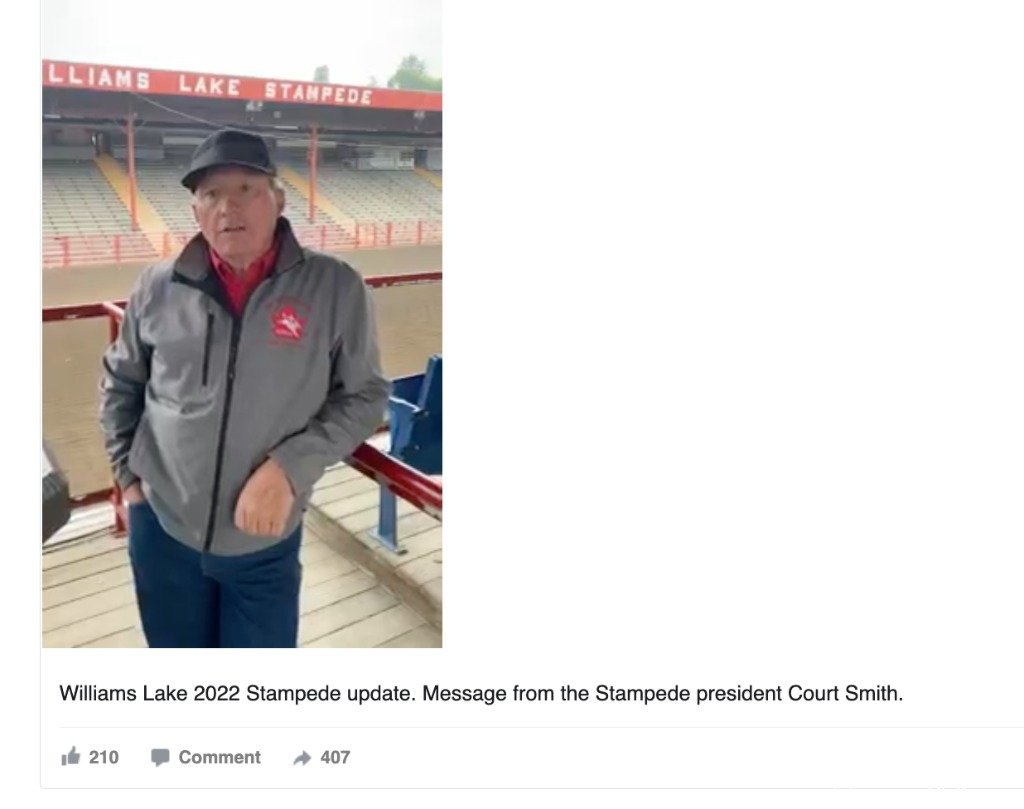This screenshot has height=809, width=1024.
Task: Click the red logo on the grey jacket
Action: pos(286,321)
